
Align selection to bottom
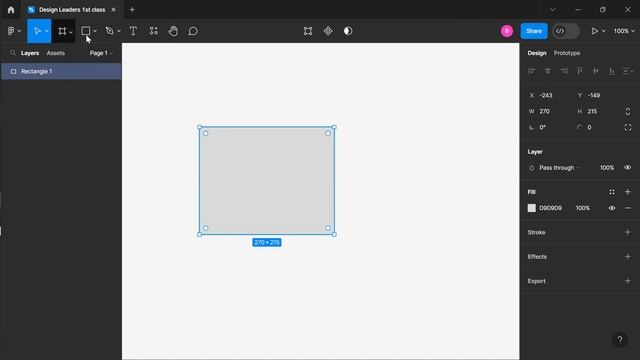pos(612,71)
